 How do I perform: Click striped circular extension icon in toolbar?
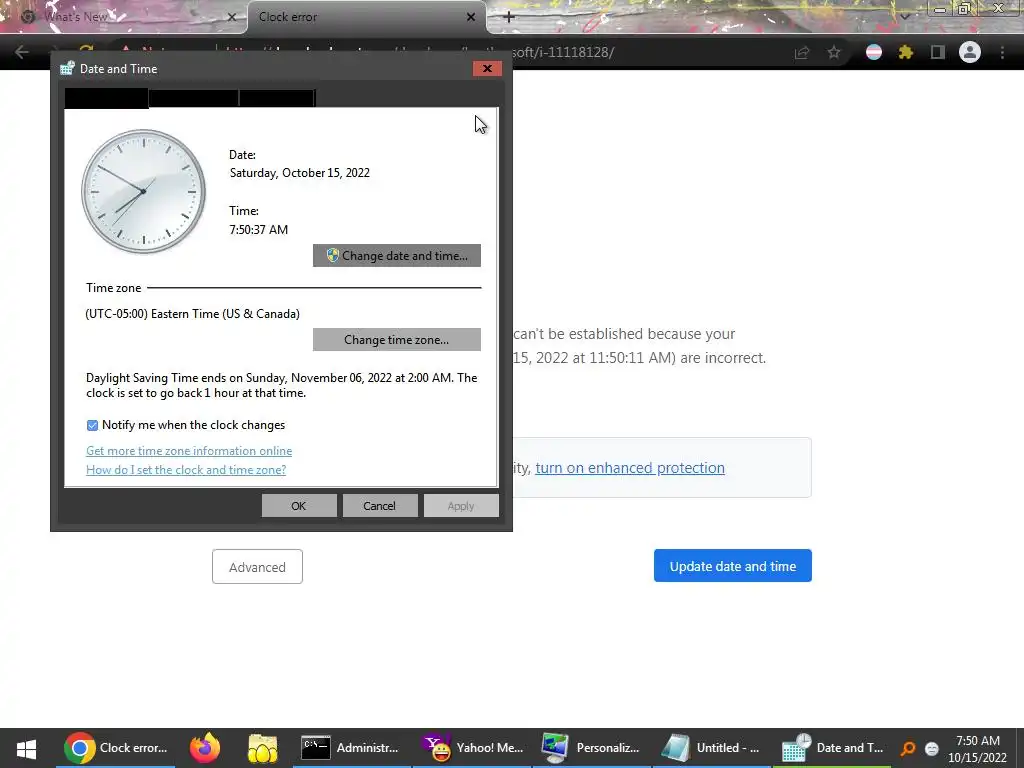point(874,52)
